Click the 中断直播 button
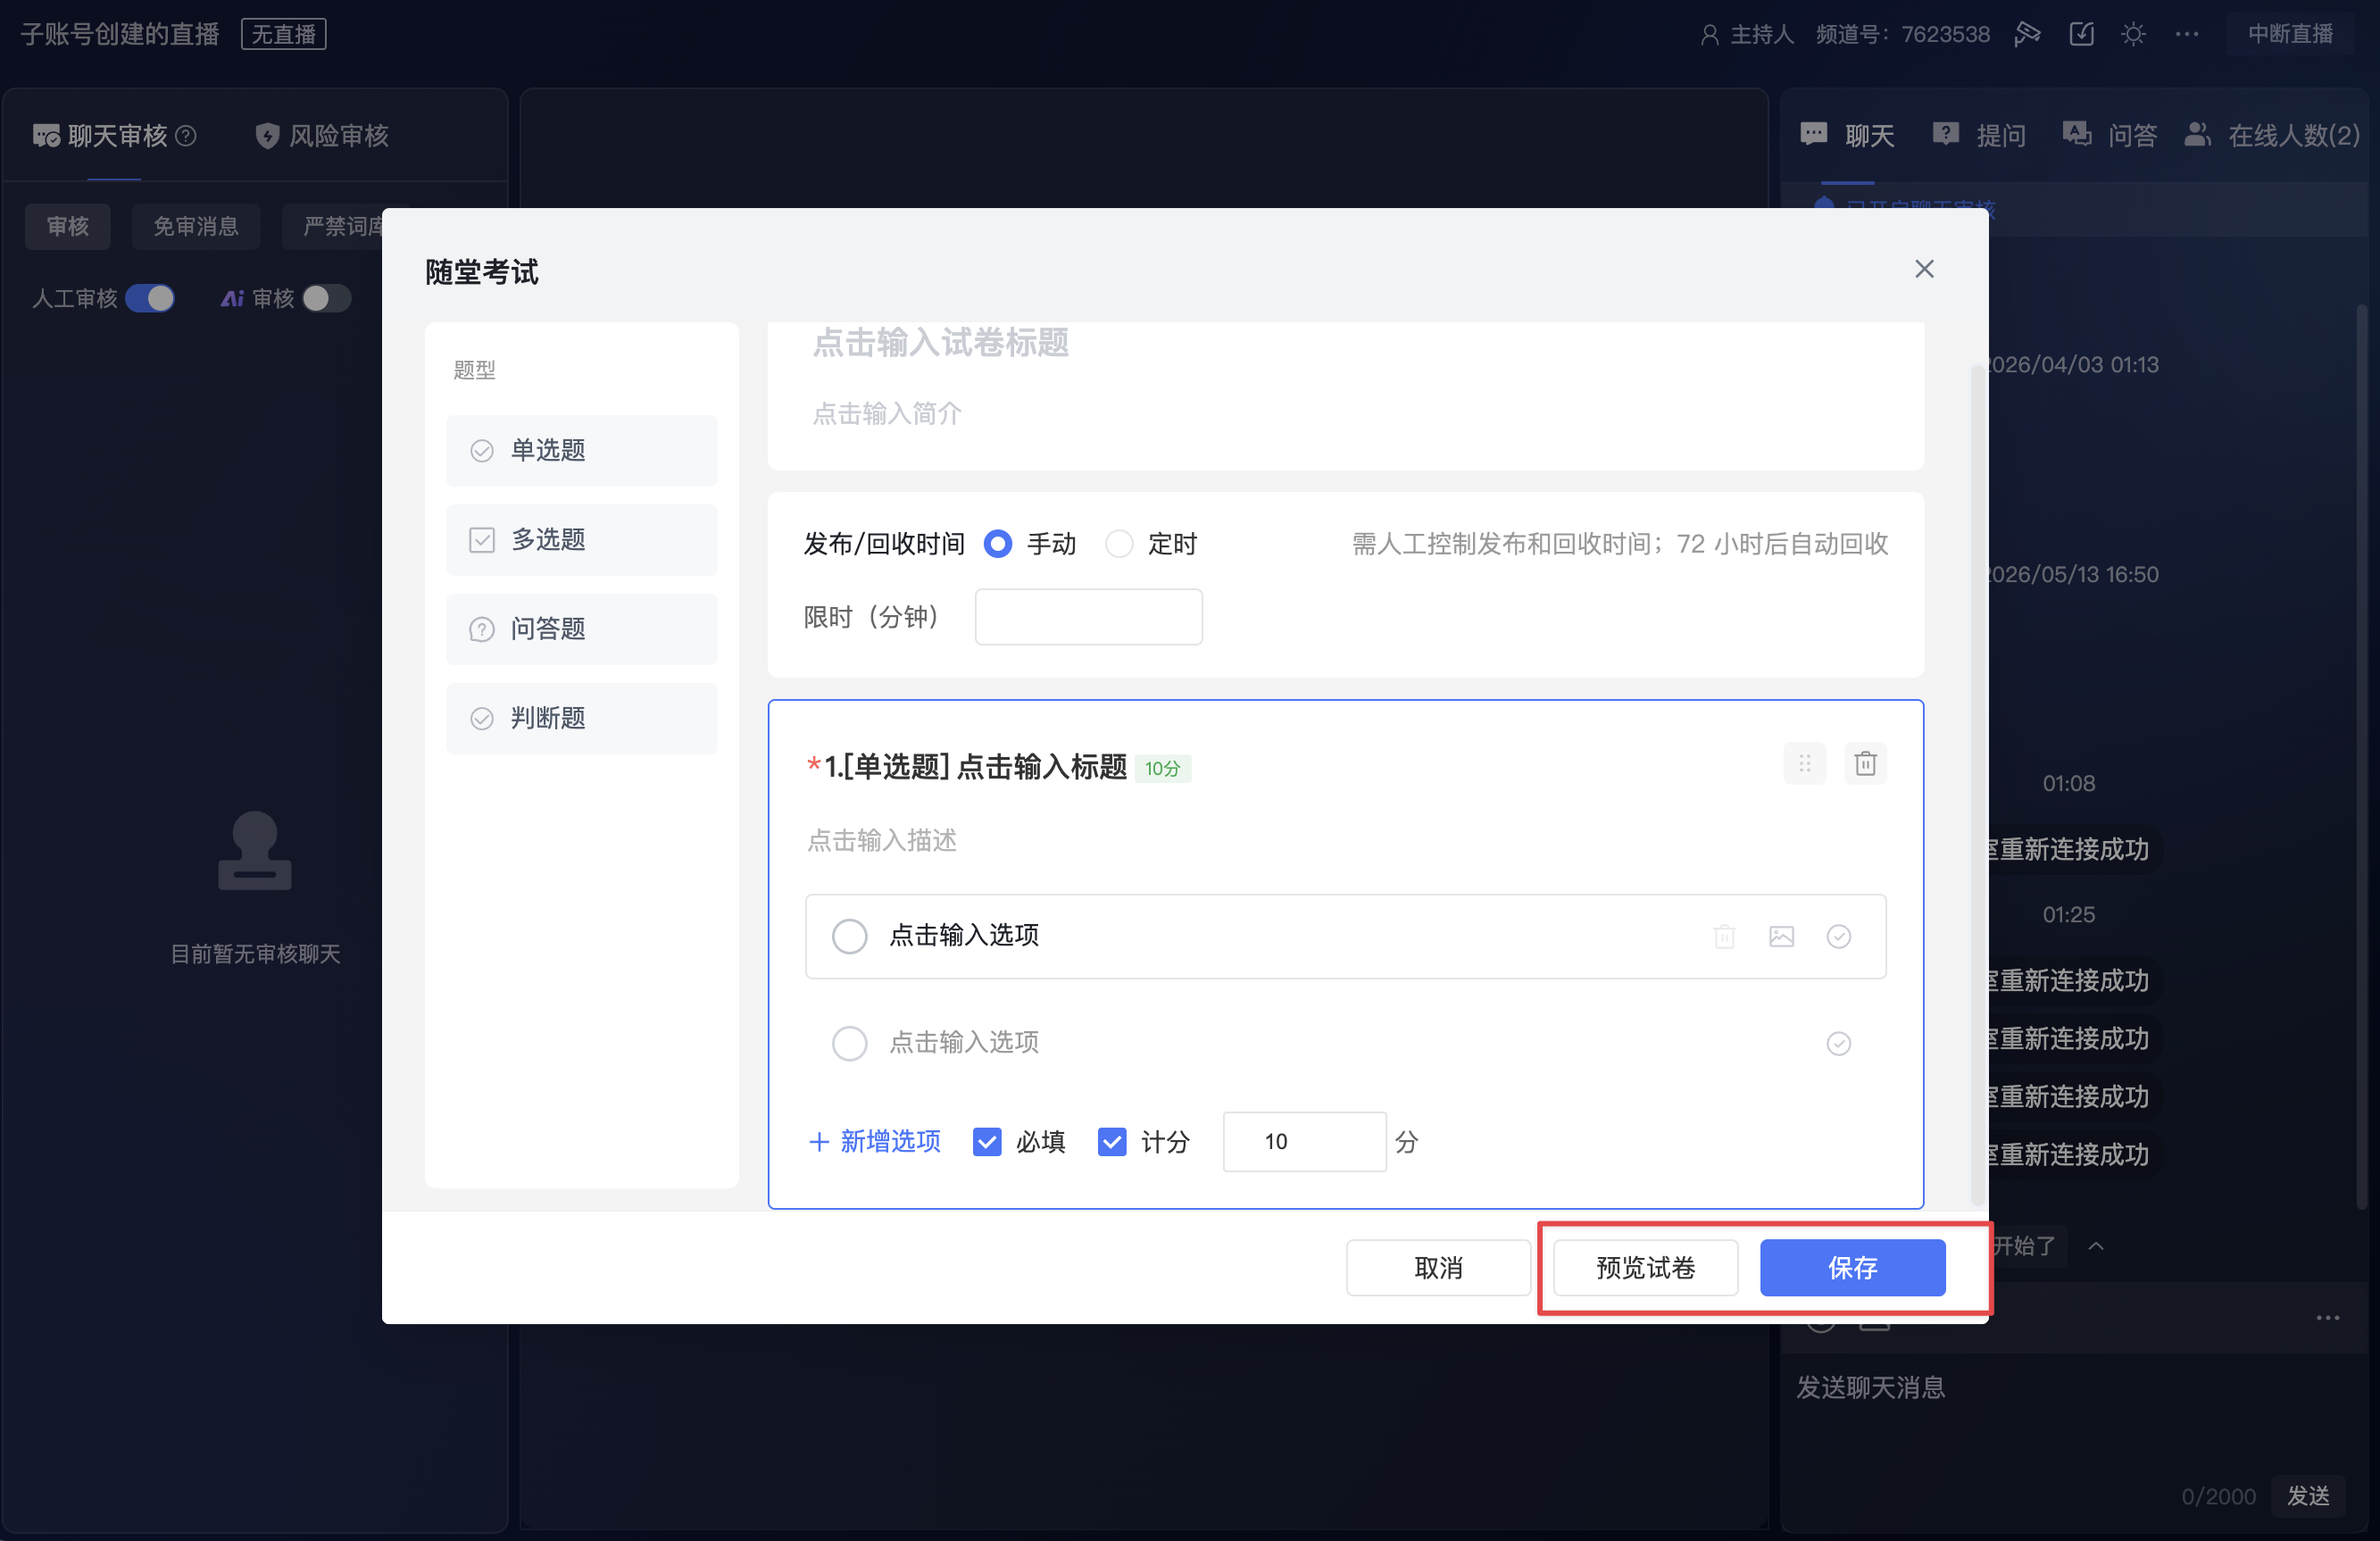The height and width of the screenshot is (1541, 2380). tap(2289, 34)
